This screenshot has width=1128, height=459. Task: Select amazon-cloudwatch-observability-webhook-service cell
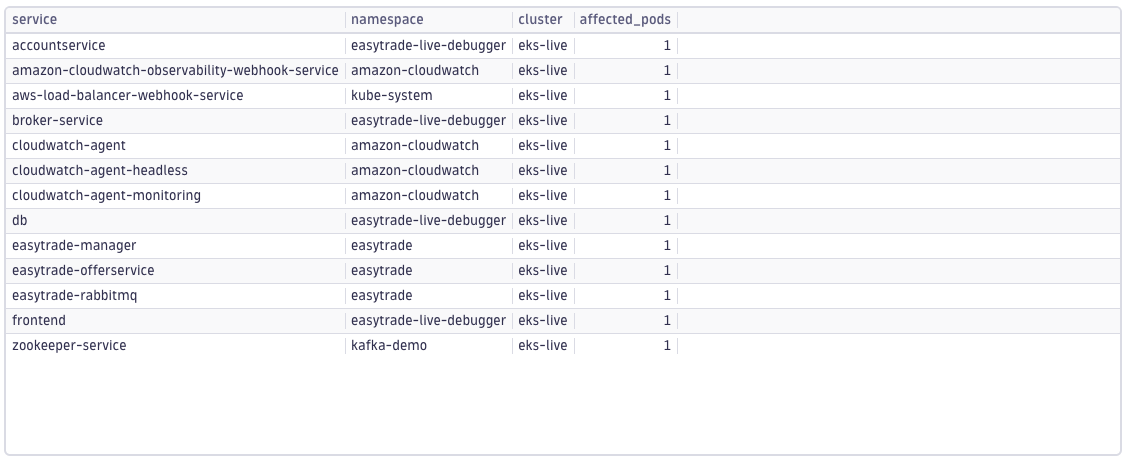(176, 71)
